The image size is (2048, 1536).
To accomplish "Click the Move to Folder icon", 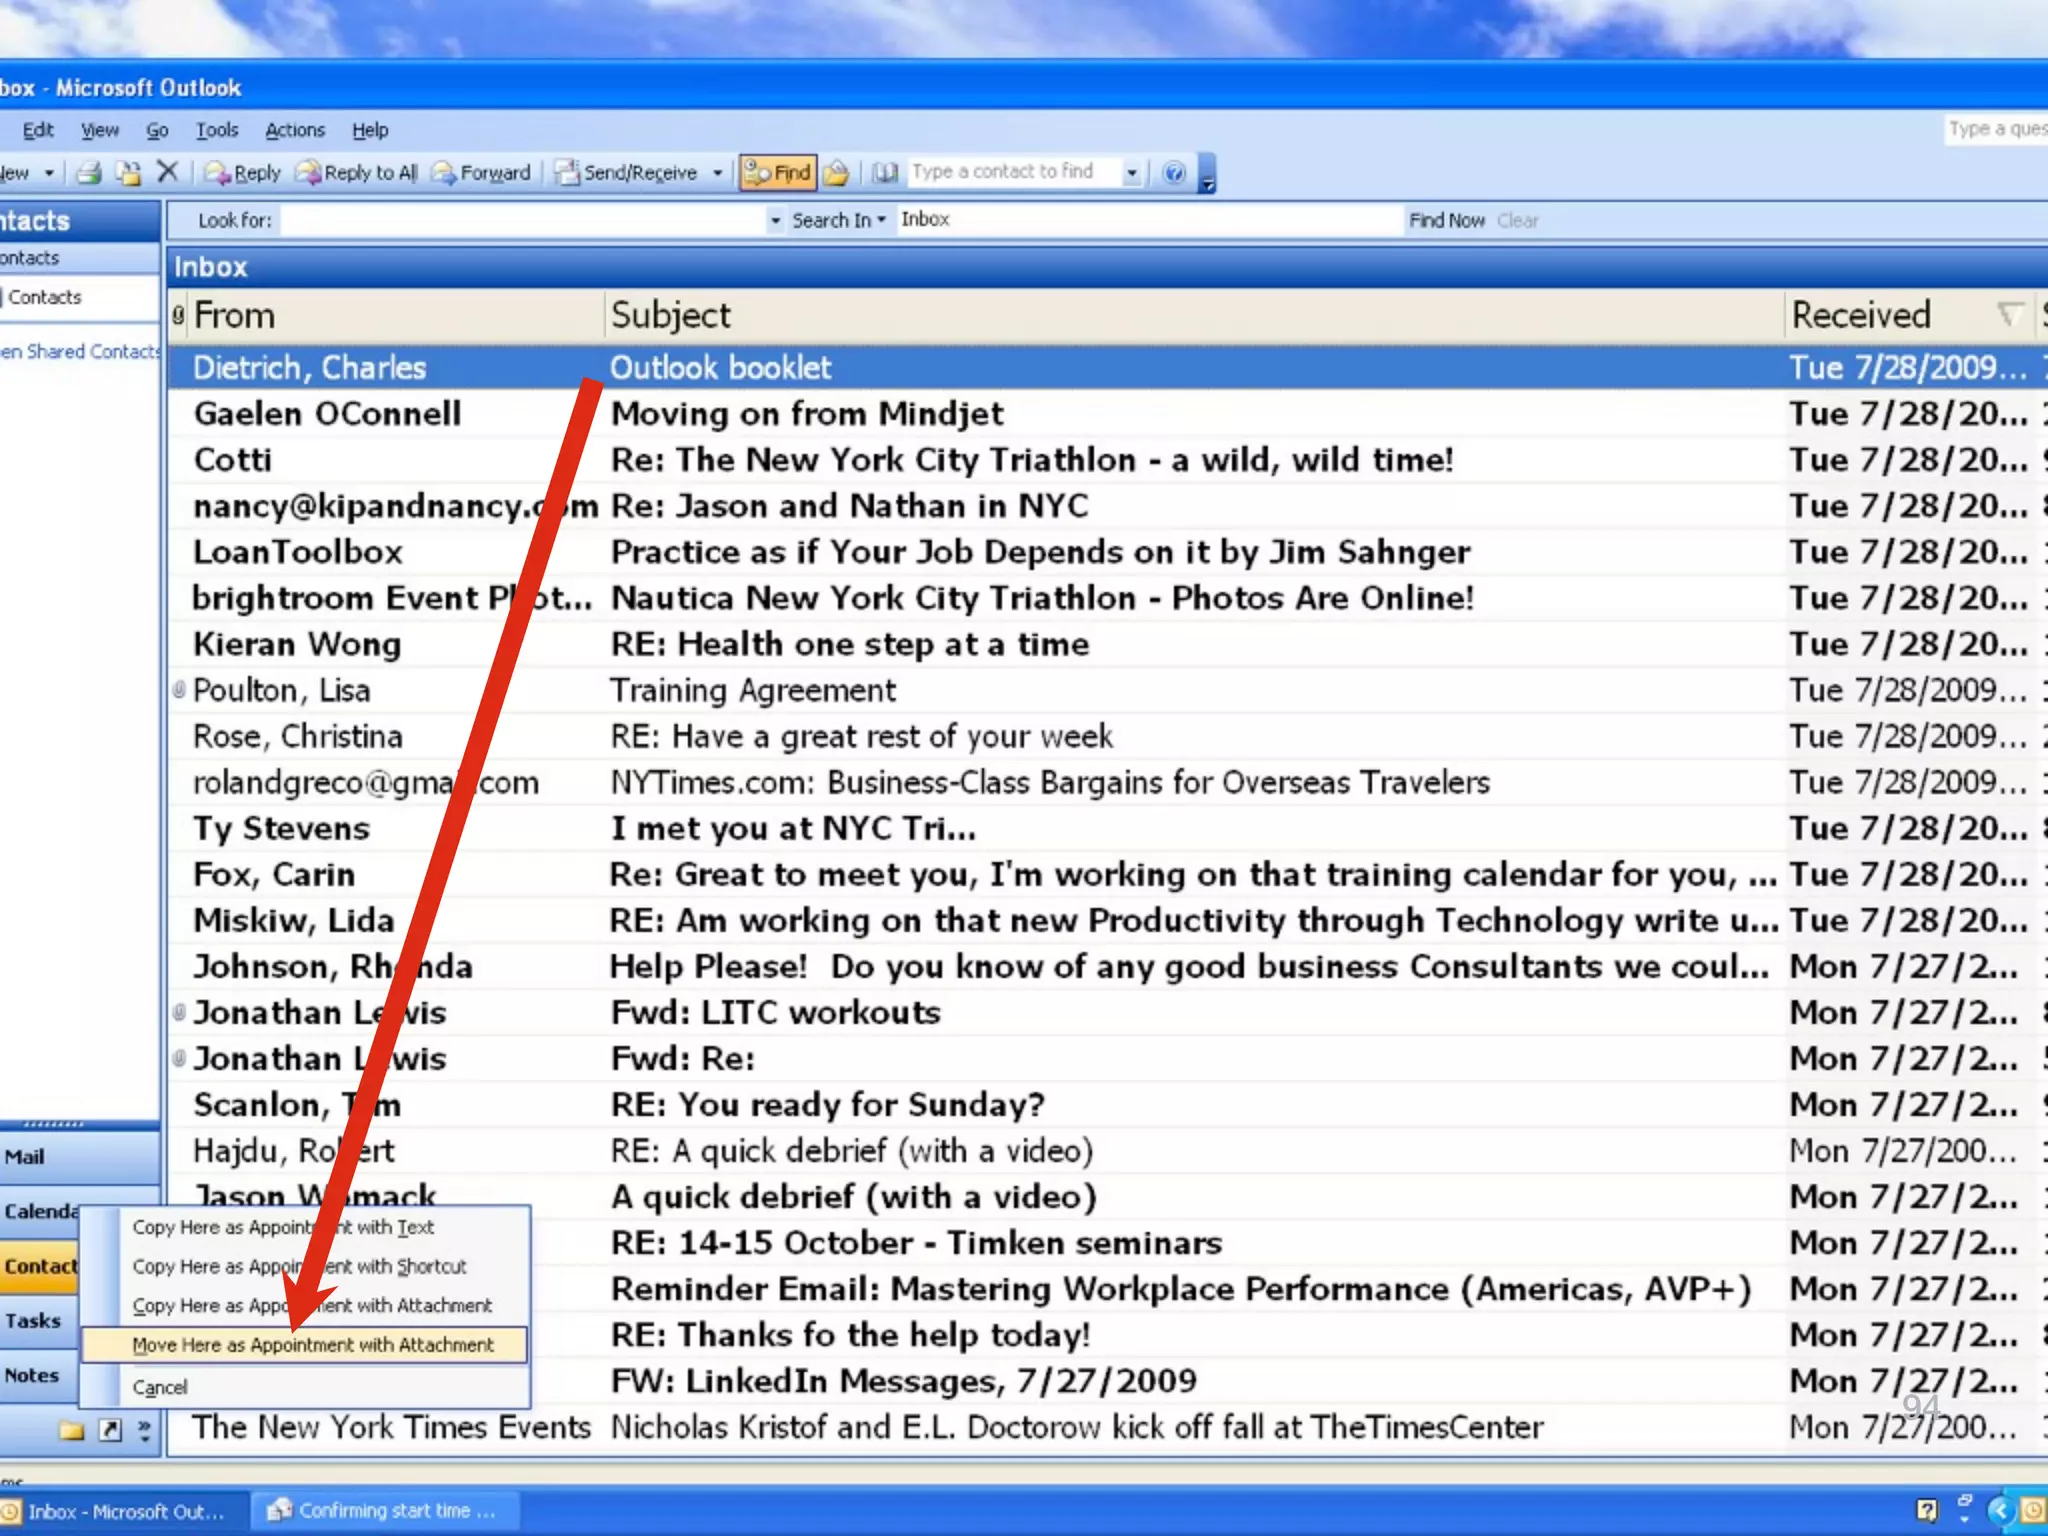I will (128, 172).
